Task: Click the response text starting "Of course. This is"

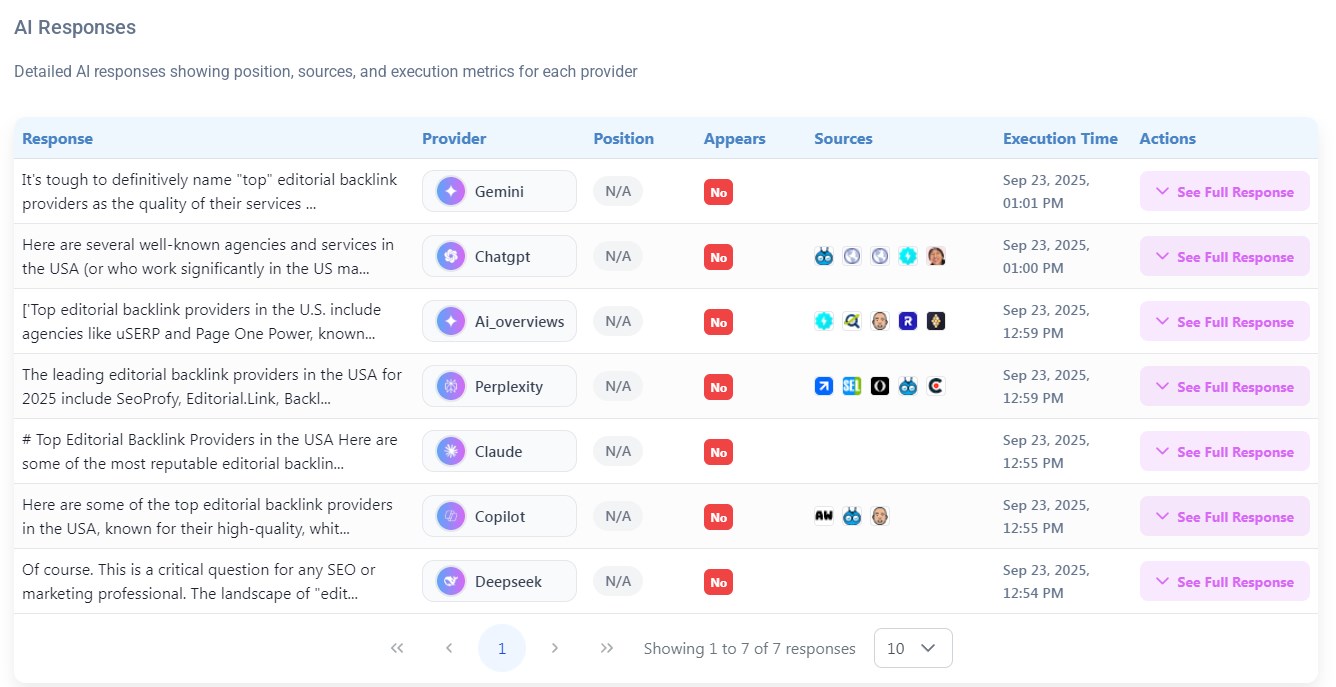Action: [x=199, y=581]
